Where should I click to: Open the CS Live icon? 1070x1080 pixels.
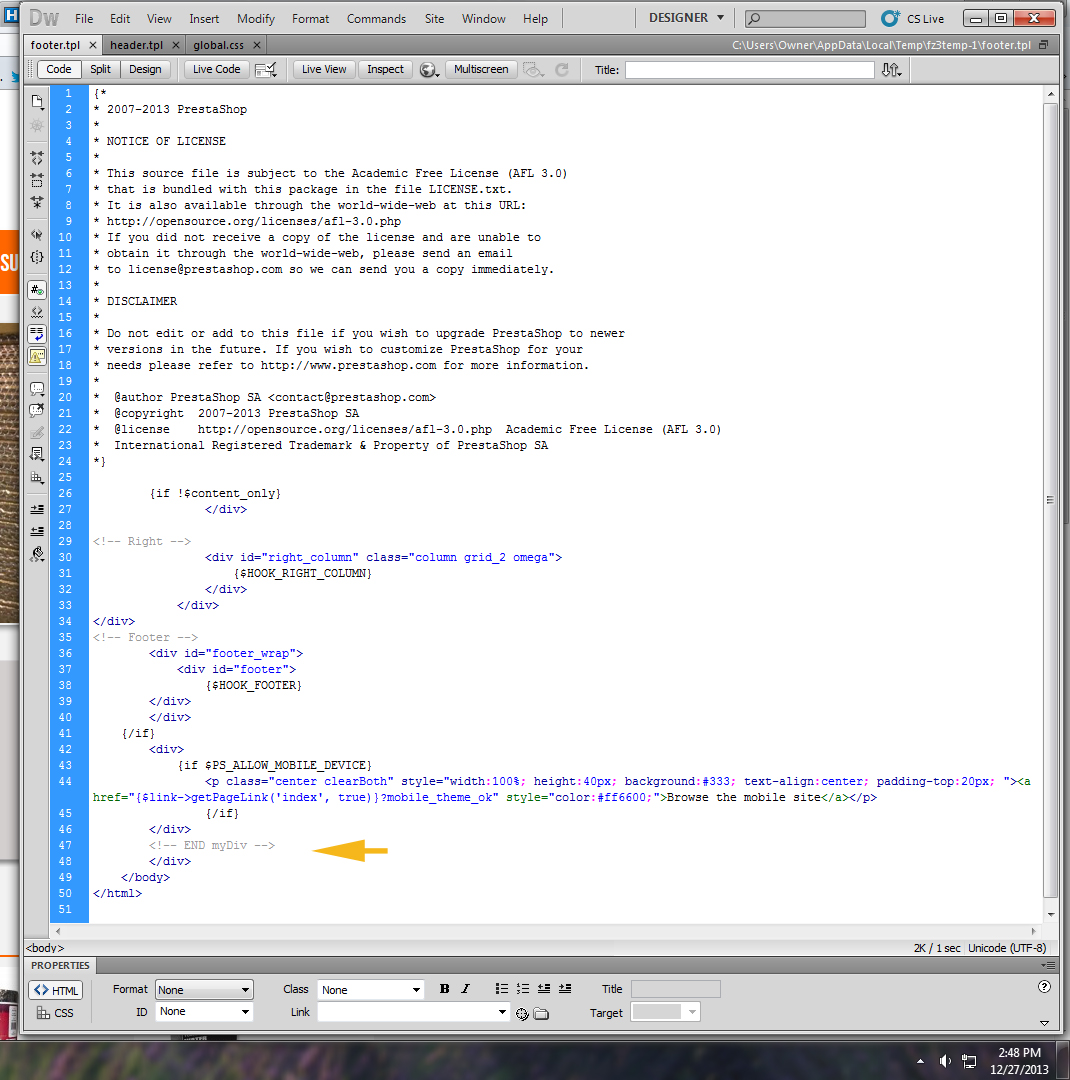click(x=890, y=19)
